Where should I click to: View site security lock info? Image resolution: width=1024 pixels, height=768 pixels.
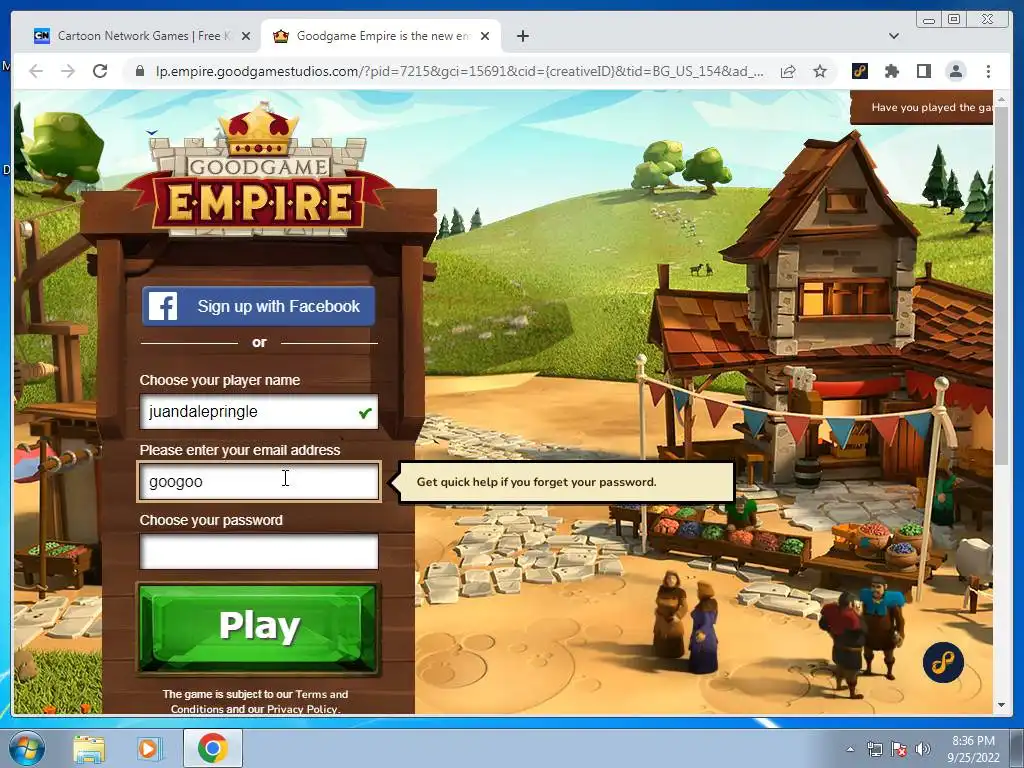coord(140,71)
